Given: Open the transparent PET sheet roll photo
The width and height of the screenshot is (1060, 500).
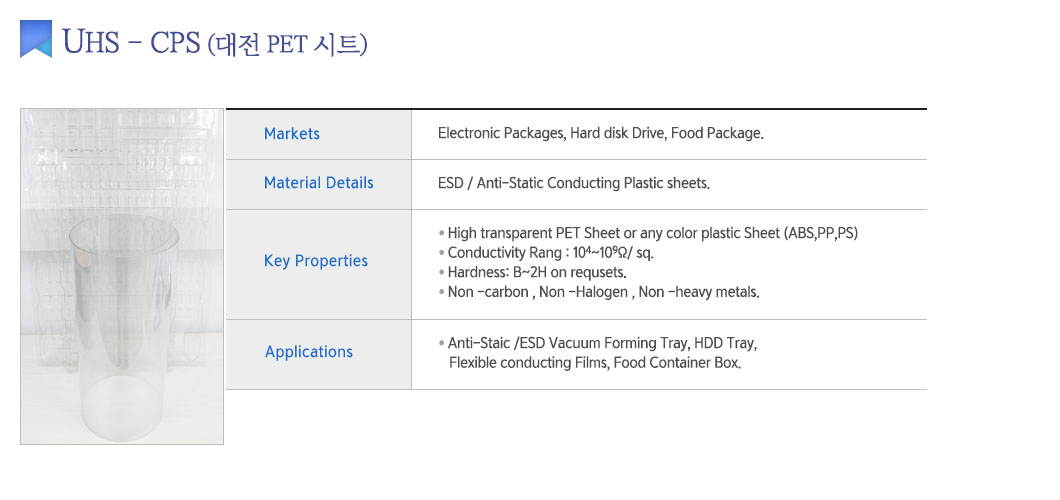Looking at the screenshot, I should tap(122, 276).
